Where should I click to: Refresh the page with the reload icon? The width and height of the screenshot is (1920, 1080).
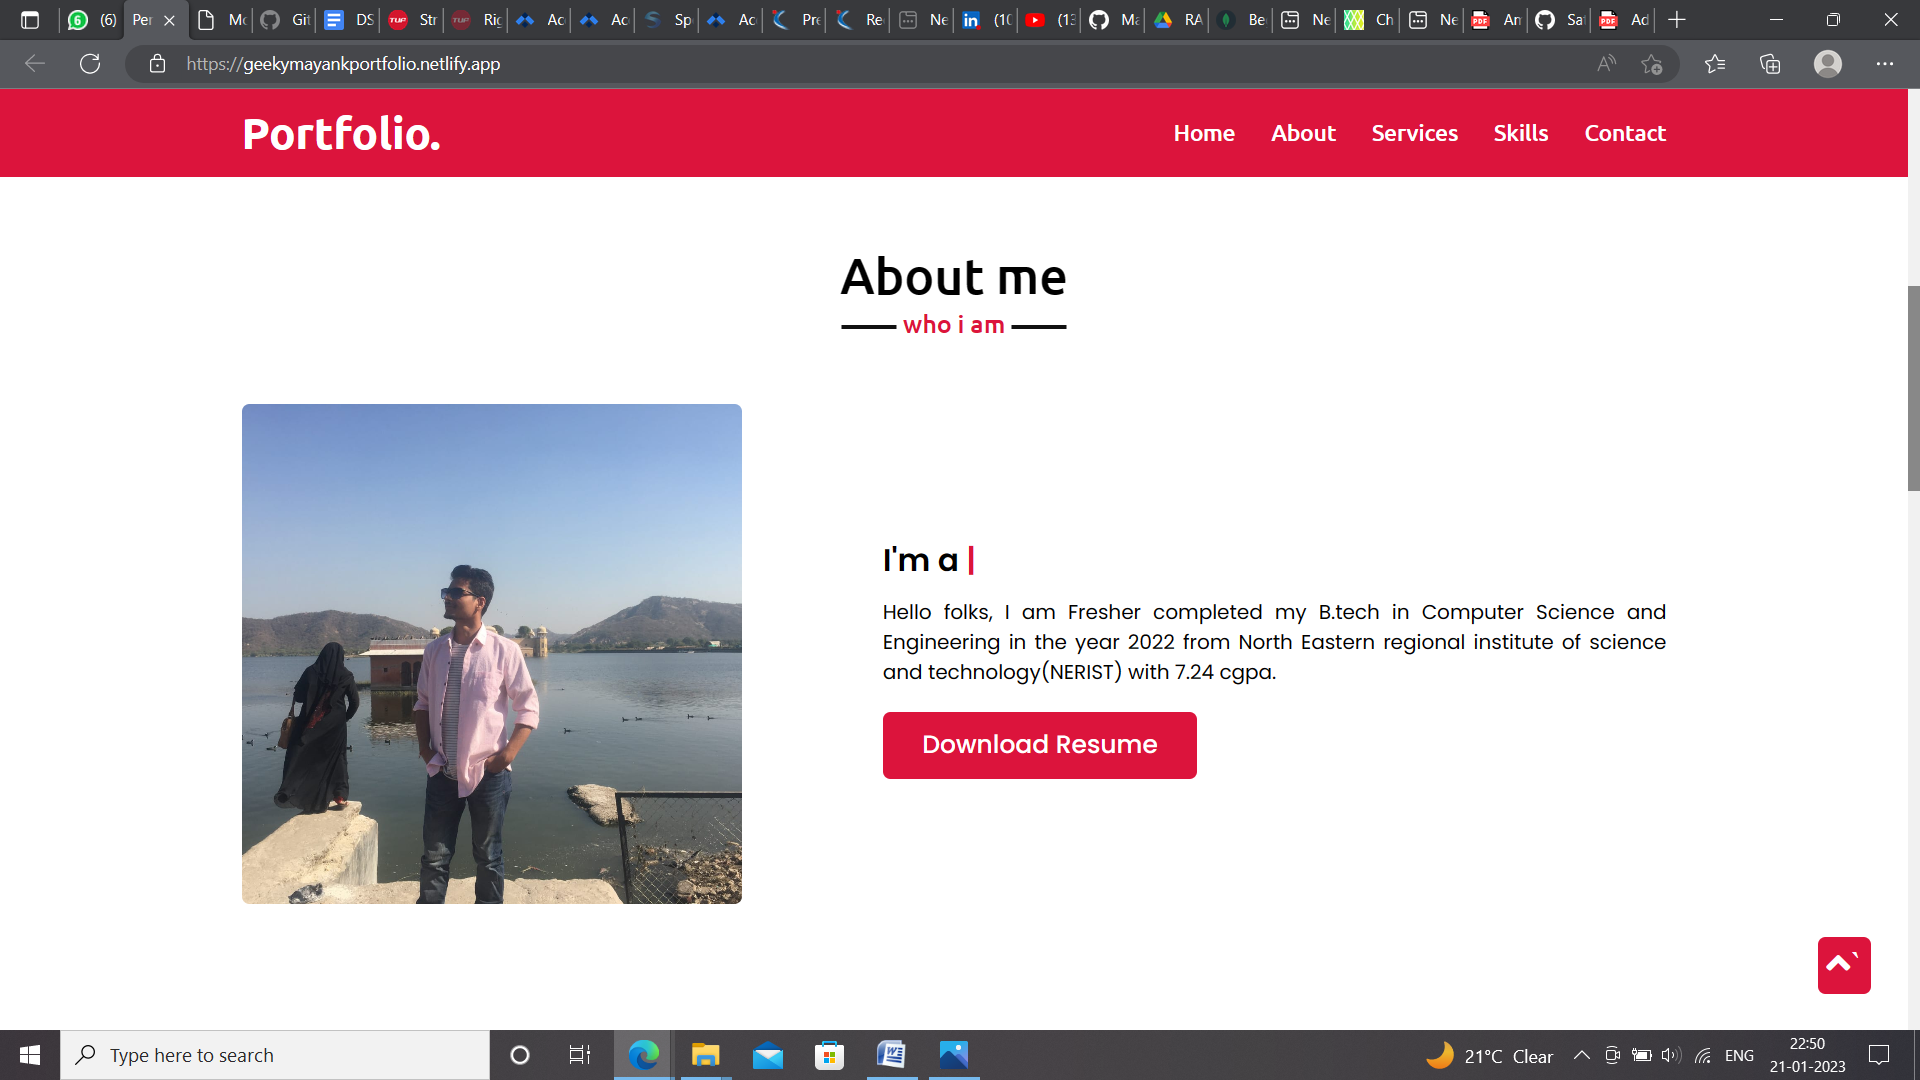pos(90,64)
